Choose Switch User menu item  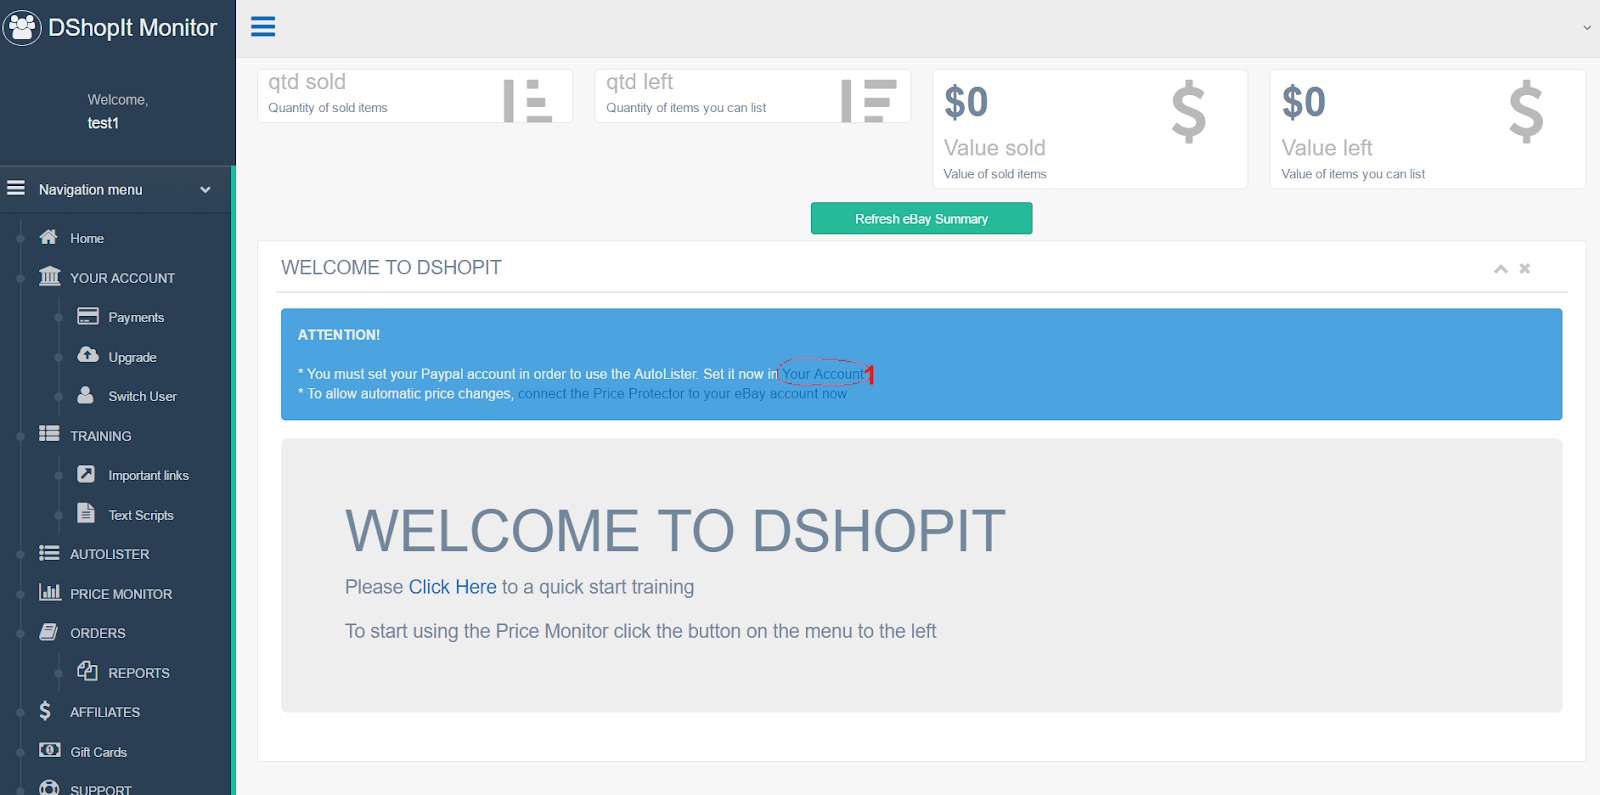[x=142, y=396]
